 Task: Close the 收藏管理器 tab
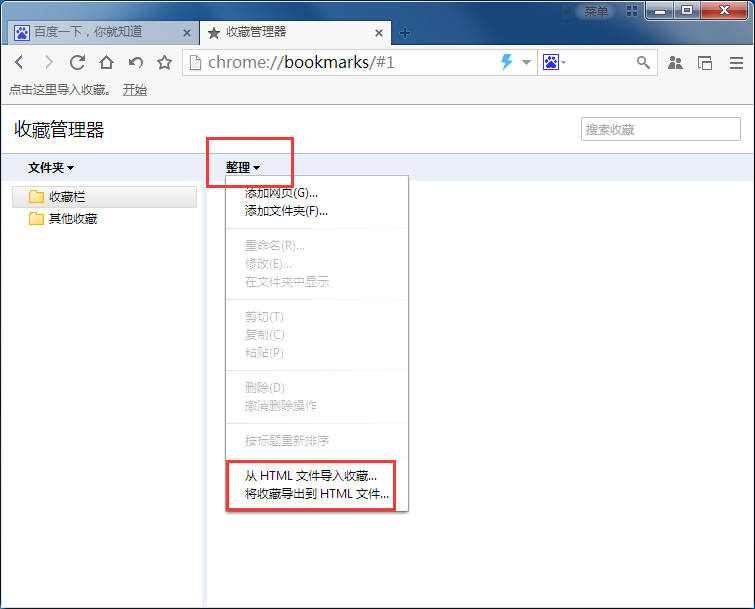(379, 33)
